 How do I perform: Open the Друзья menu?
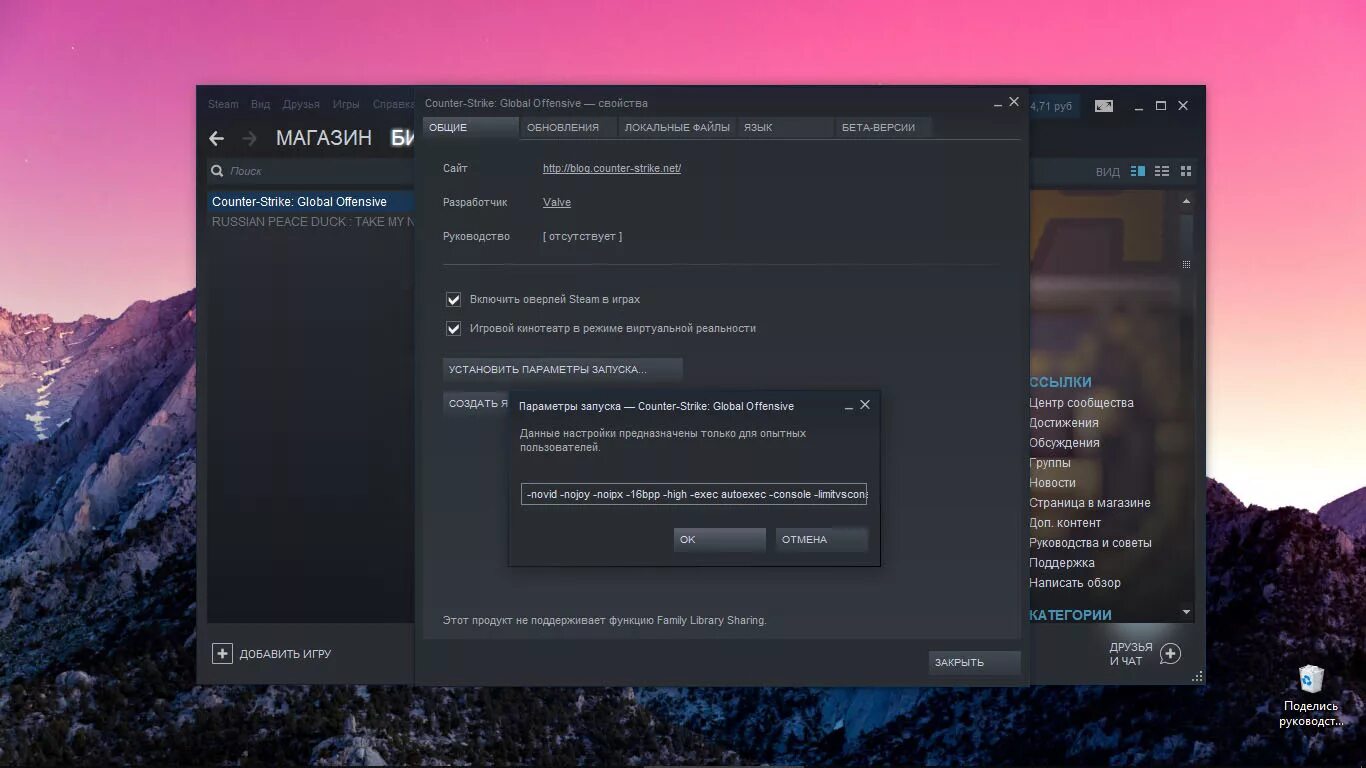pyautogui.click(x=301, y=104)
